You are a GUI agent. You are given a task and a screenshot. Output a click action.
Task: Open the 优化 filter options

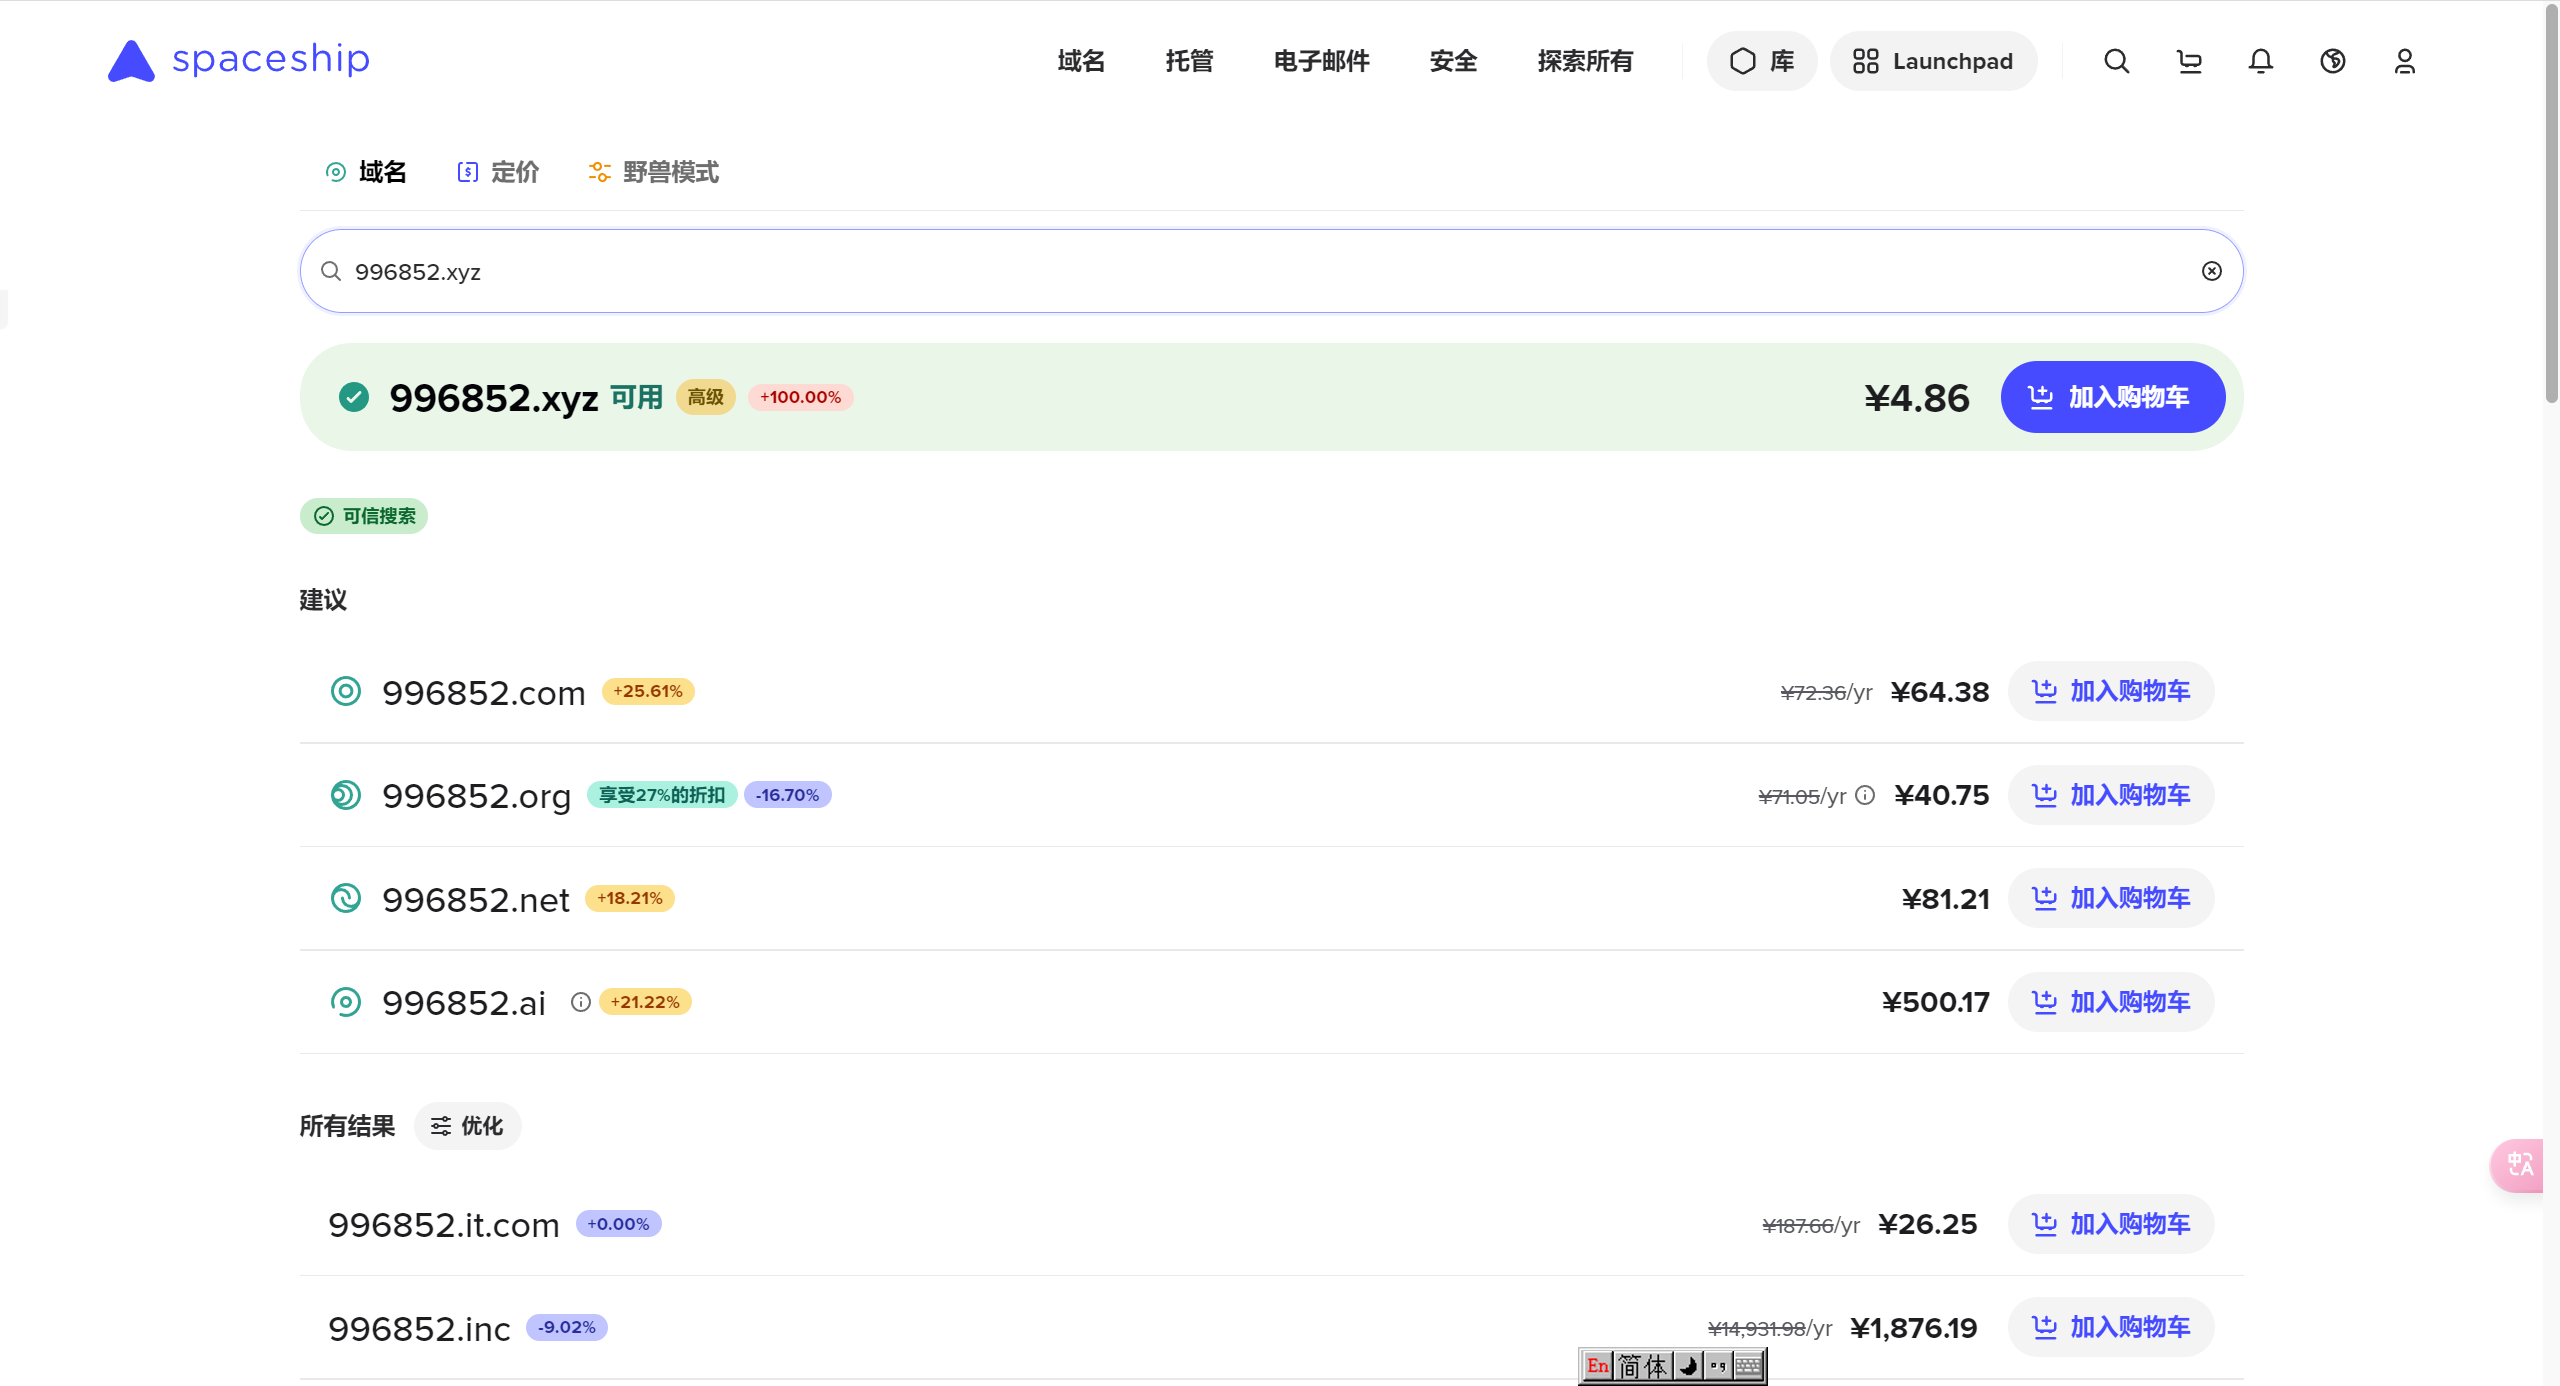[467, 1126]
